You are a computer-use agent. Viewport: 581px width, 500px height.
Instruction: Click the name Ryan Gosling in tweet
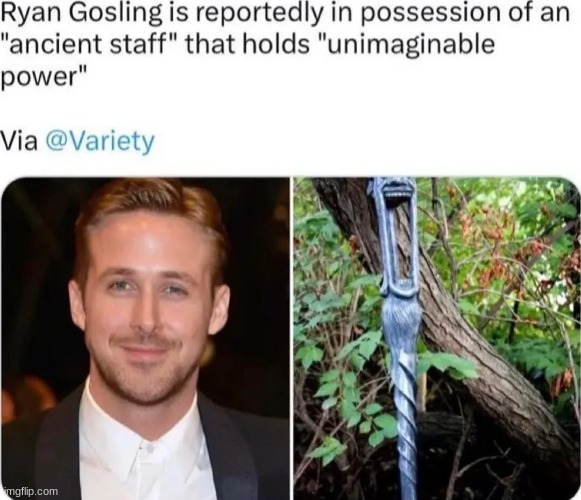tap(82, 14)
